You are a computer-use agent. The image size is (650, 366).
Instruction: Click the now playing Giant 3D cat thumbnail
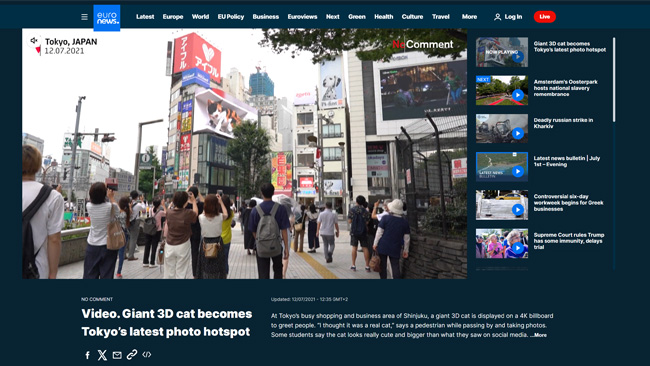[502, 52]
